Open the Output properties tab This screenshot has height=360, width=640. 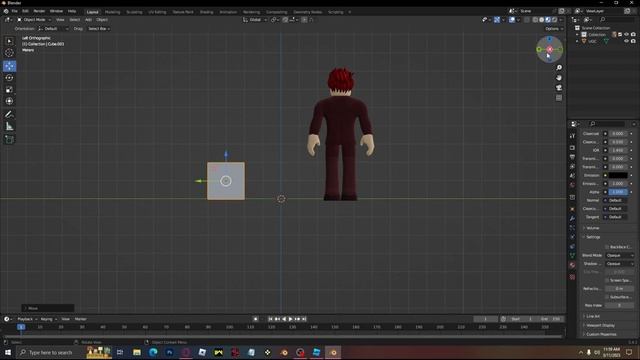point(572,157)
